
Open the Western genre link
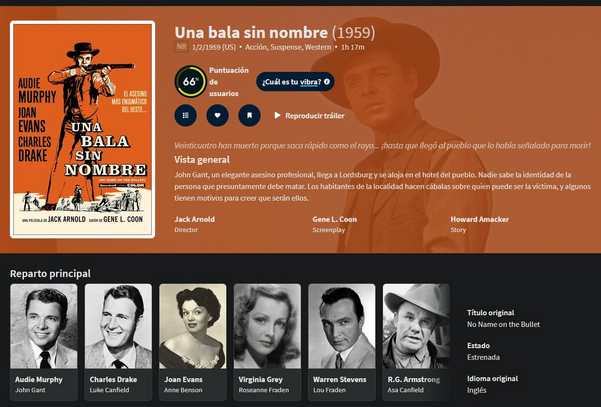tap(318, 47)
